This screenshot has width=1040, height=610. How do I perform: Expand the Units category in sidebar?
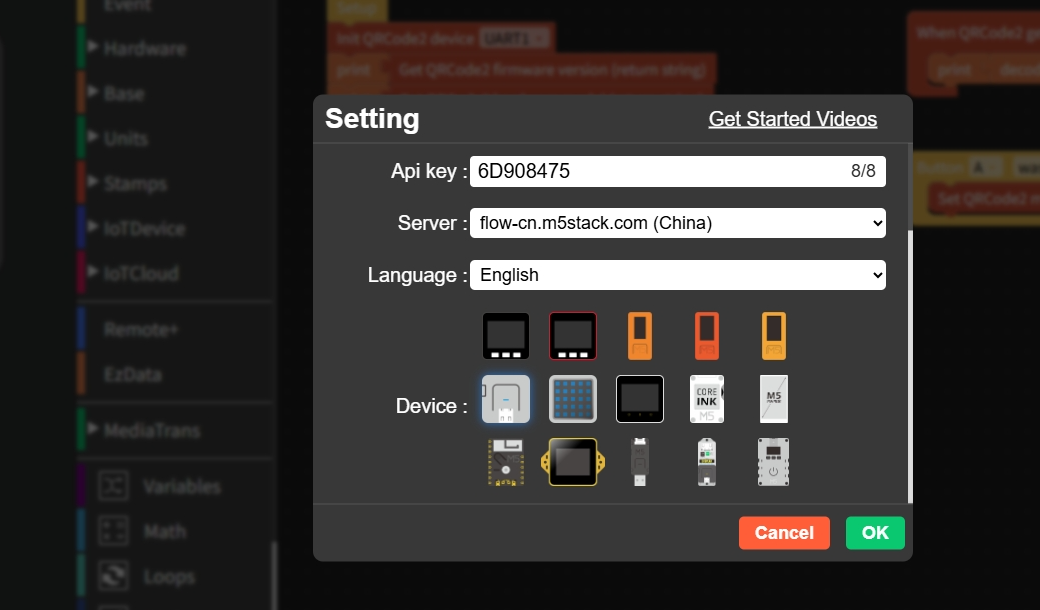pyautogui.click(x=125, y=139)
